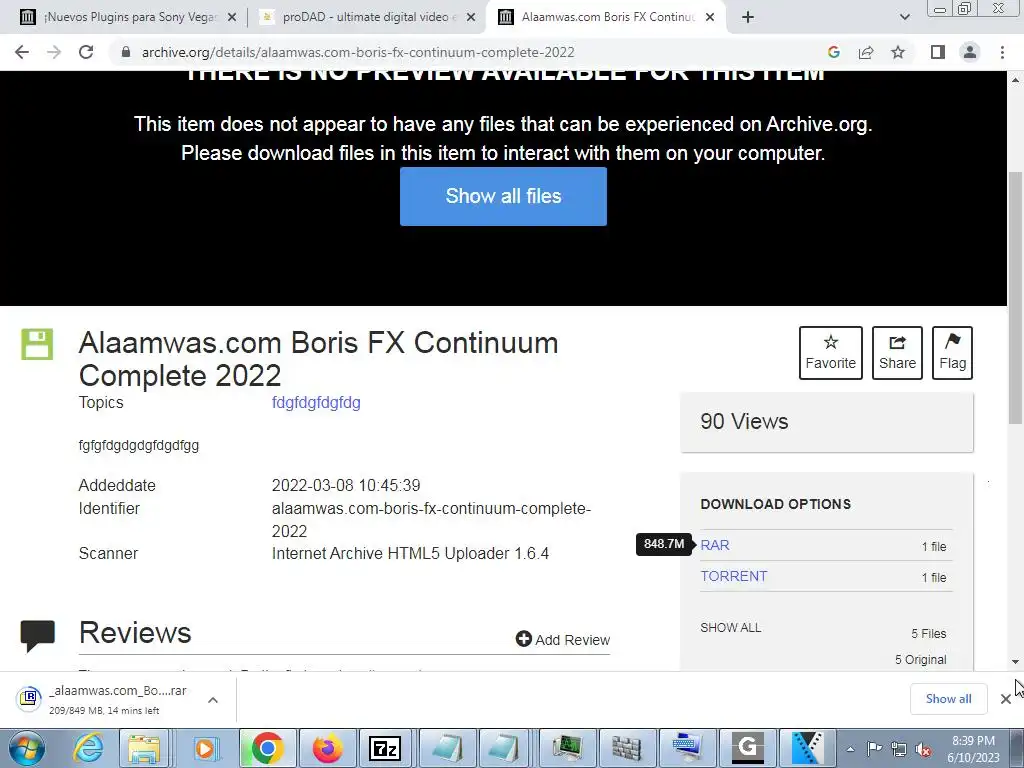The height and width of the screenshot is (768, 1024).
Task: Click the Reviews speech bubble icon
Action: [38, 636]
